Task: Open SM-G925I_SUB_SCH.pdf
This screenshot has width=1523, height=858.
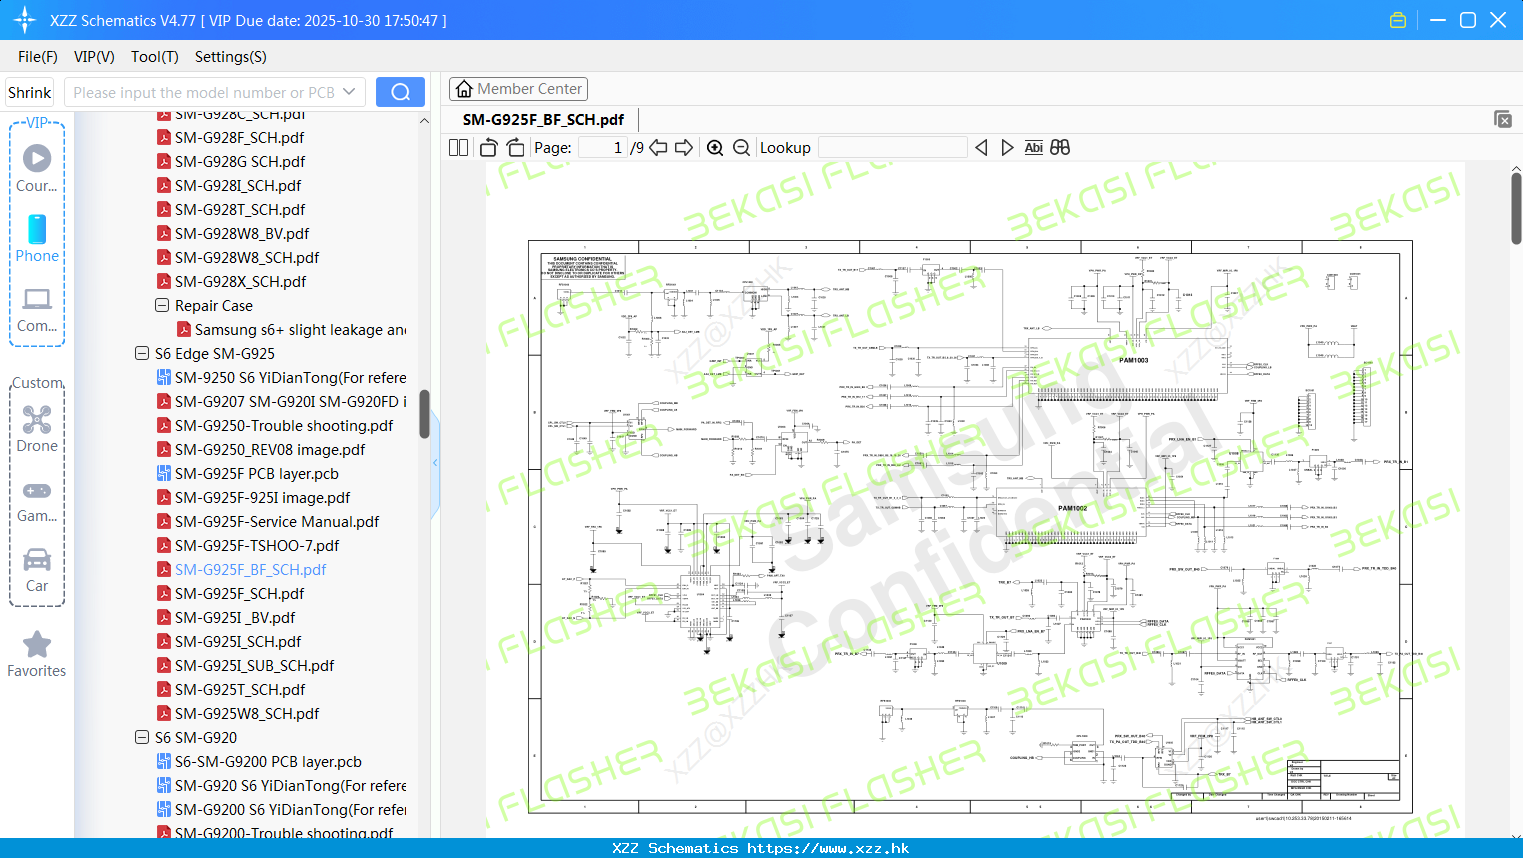Action: pyautogui.click(x=255, y=665)
